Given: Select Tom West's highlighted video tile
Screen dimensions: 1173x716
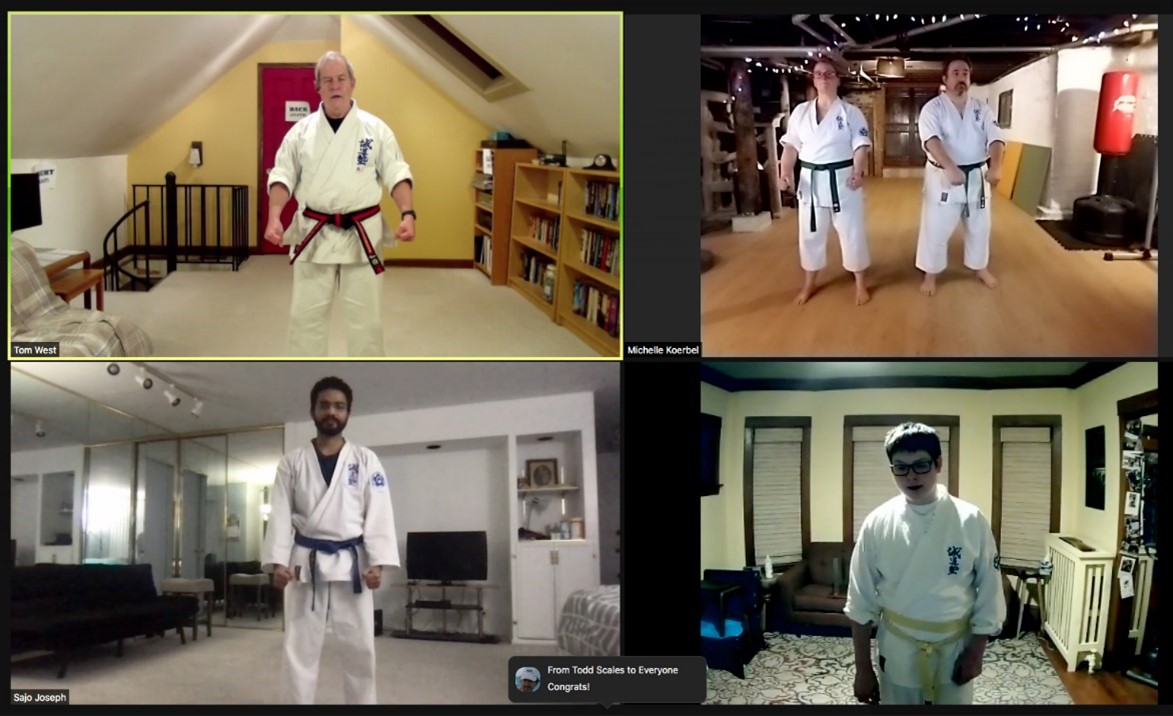Looking at the screenshot, I should pyautogui.click(x=315, y=186).
